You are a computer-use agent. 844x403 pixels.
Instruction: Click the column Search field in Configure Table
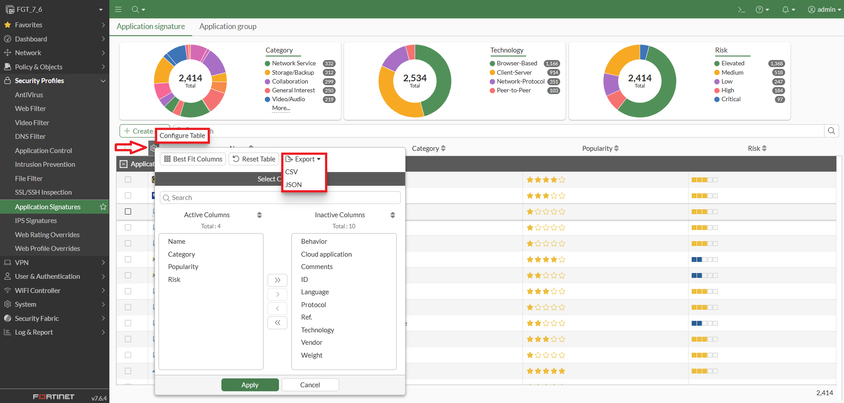point(280,198)
